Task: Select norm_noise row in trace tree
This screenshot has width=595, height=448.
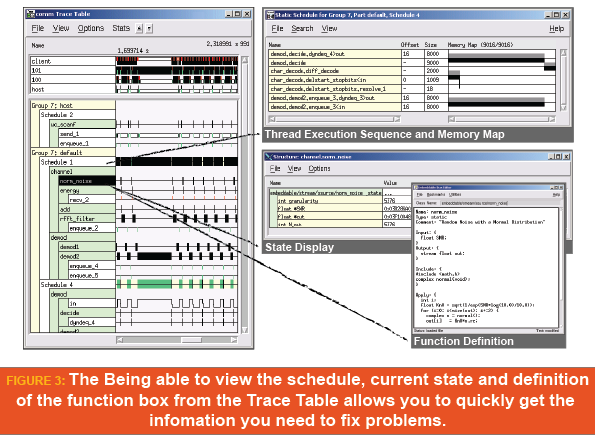Action: [x=87, y=181]
